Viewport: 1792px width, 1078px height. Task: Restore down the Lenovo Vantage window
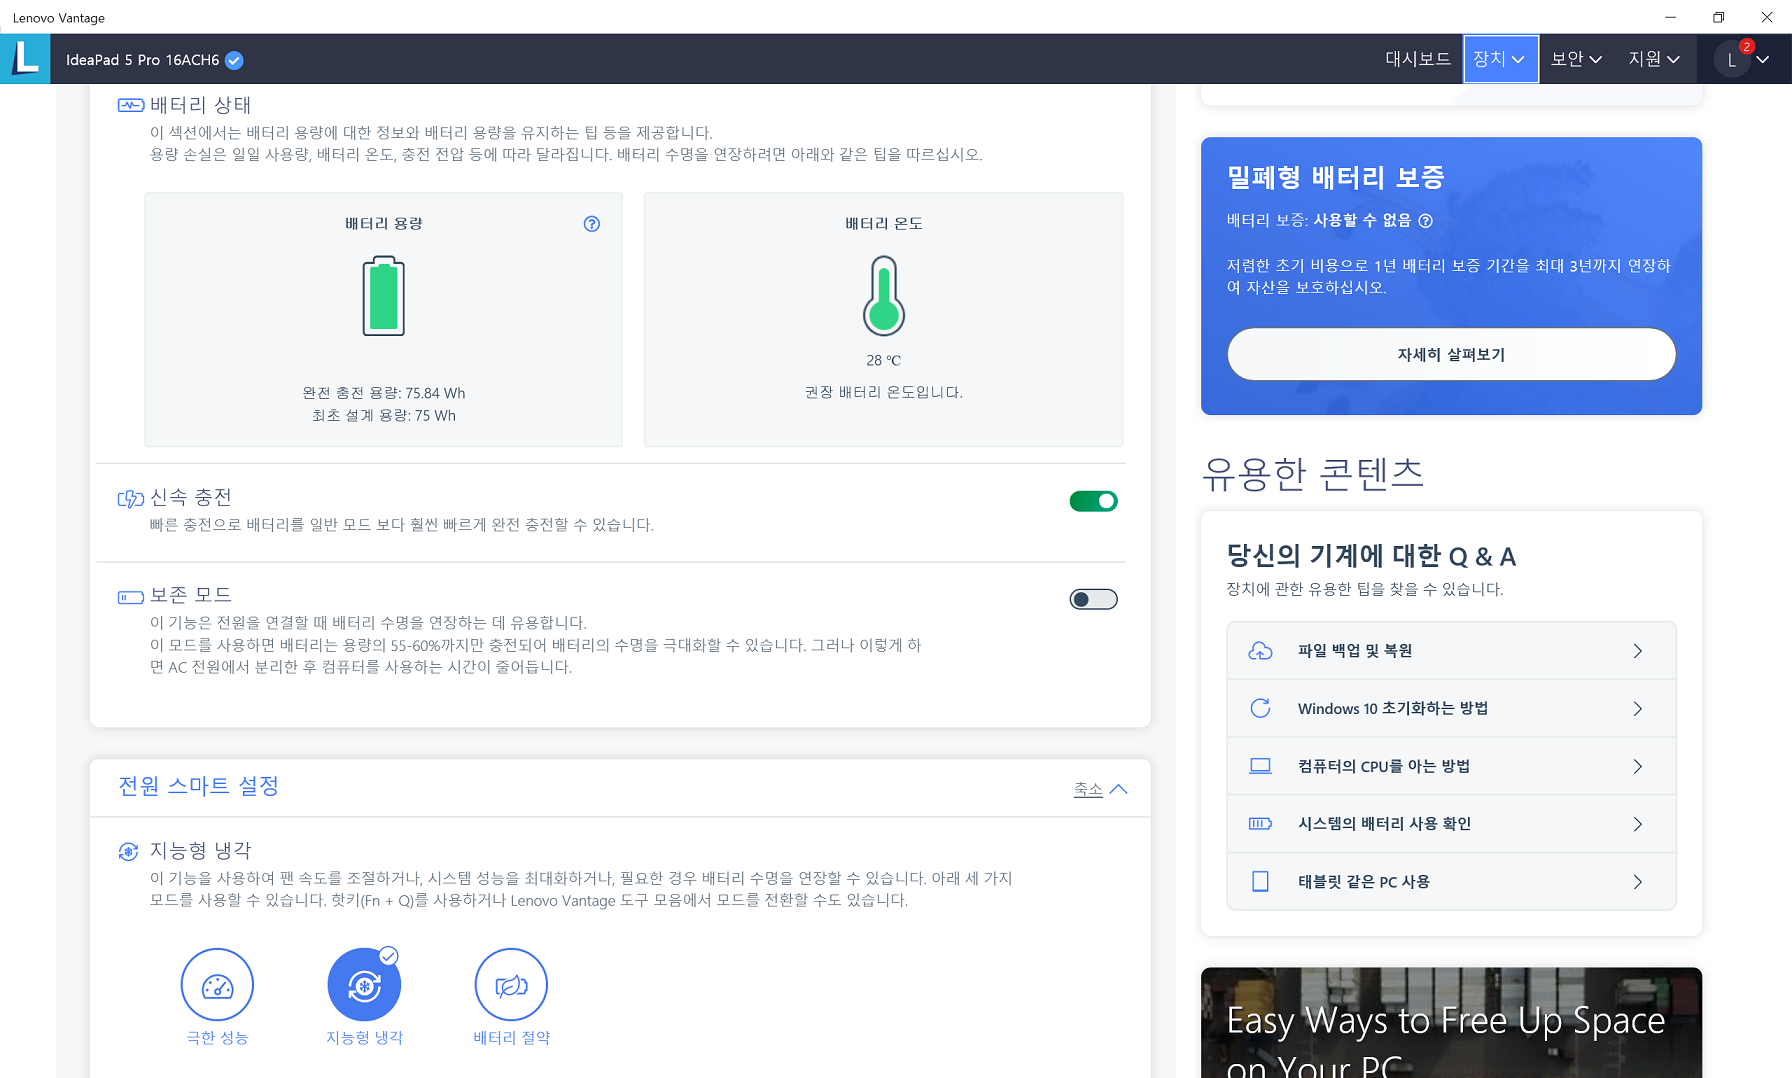1718,17
